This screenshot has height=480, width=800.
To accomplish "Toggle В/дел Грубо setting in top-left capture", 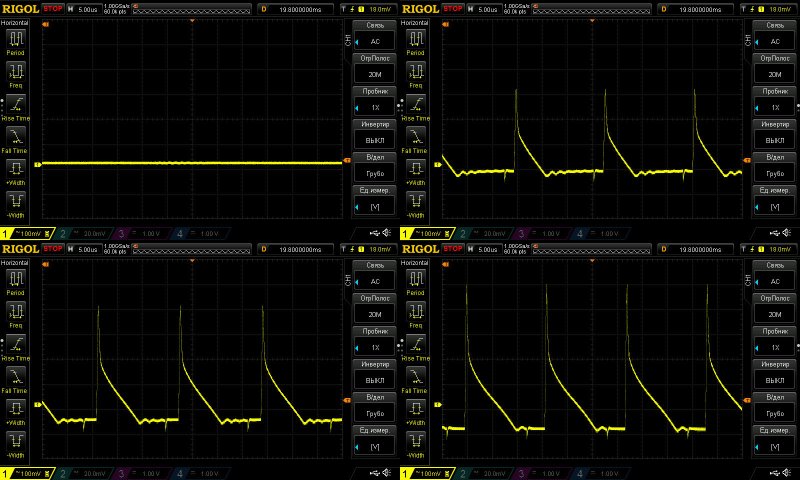I will coord(375,167).
